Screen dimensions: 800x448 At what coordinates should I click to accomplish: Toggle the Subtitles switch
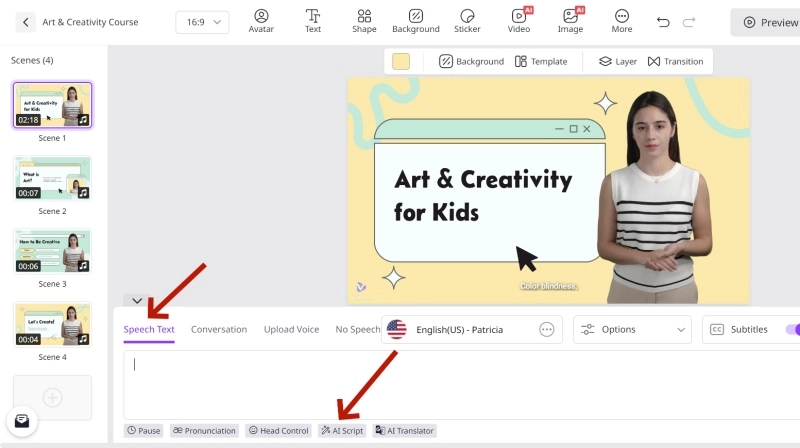click(x=792, y=329)
